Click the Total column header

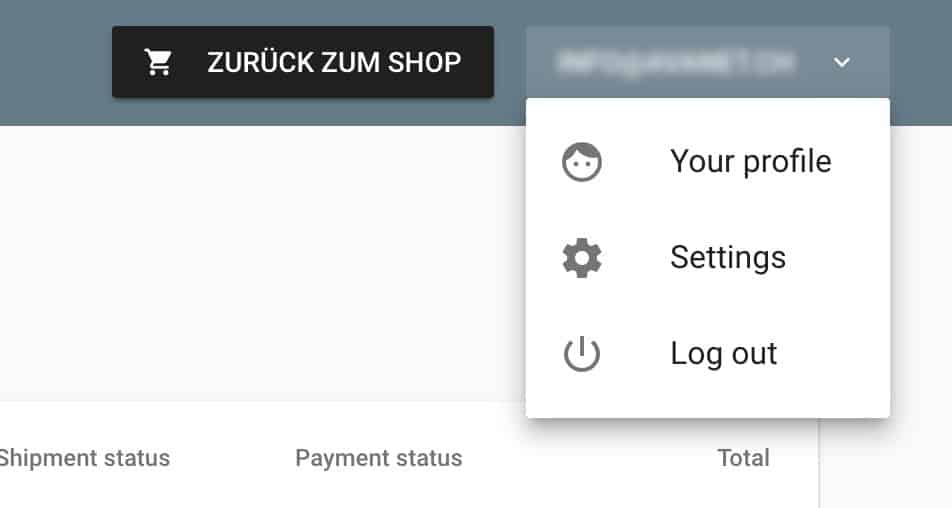click(x=743, y=458)
